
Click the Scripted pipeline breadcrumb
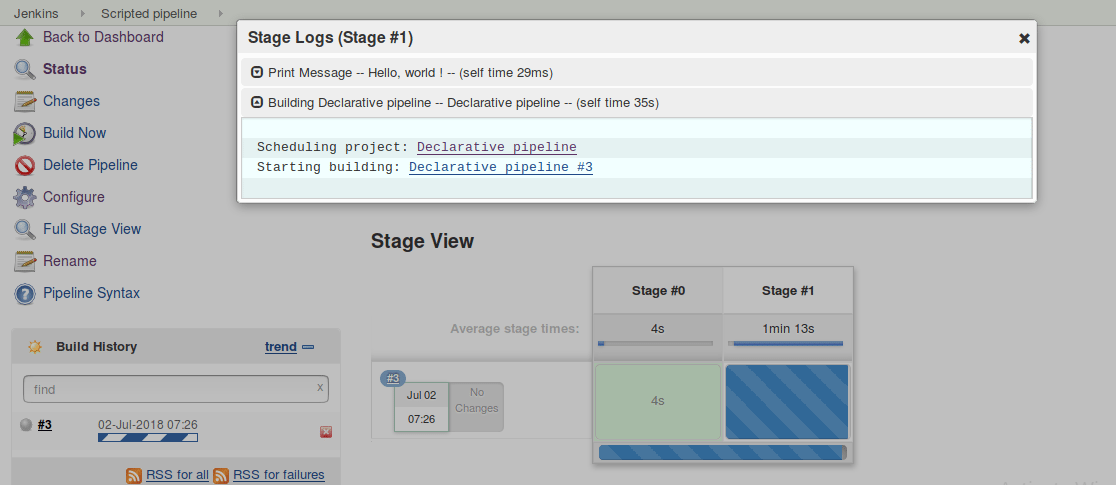tap(149, 14)
